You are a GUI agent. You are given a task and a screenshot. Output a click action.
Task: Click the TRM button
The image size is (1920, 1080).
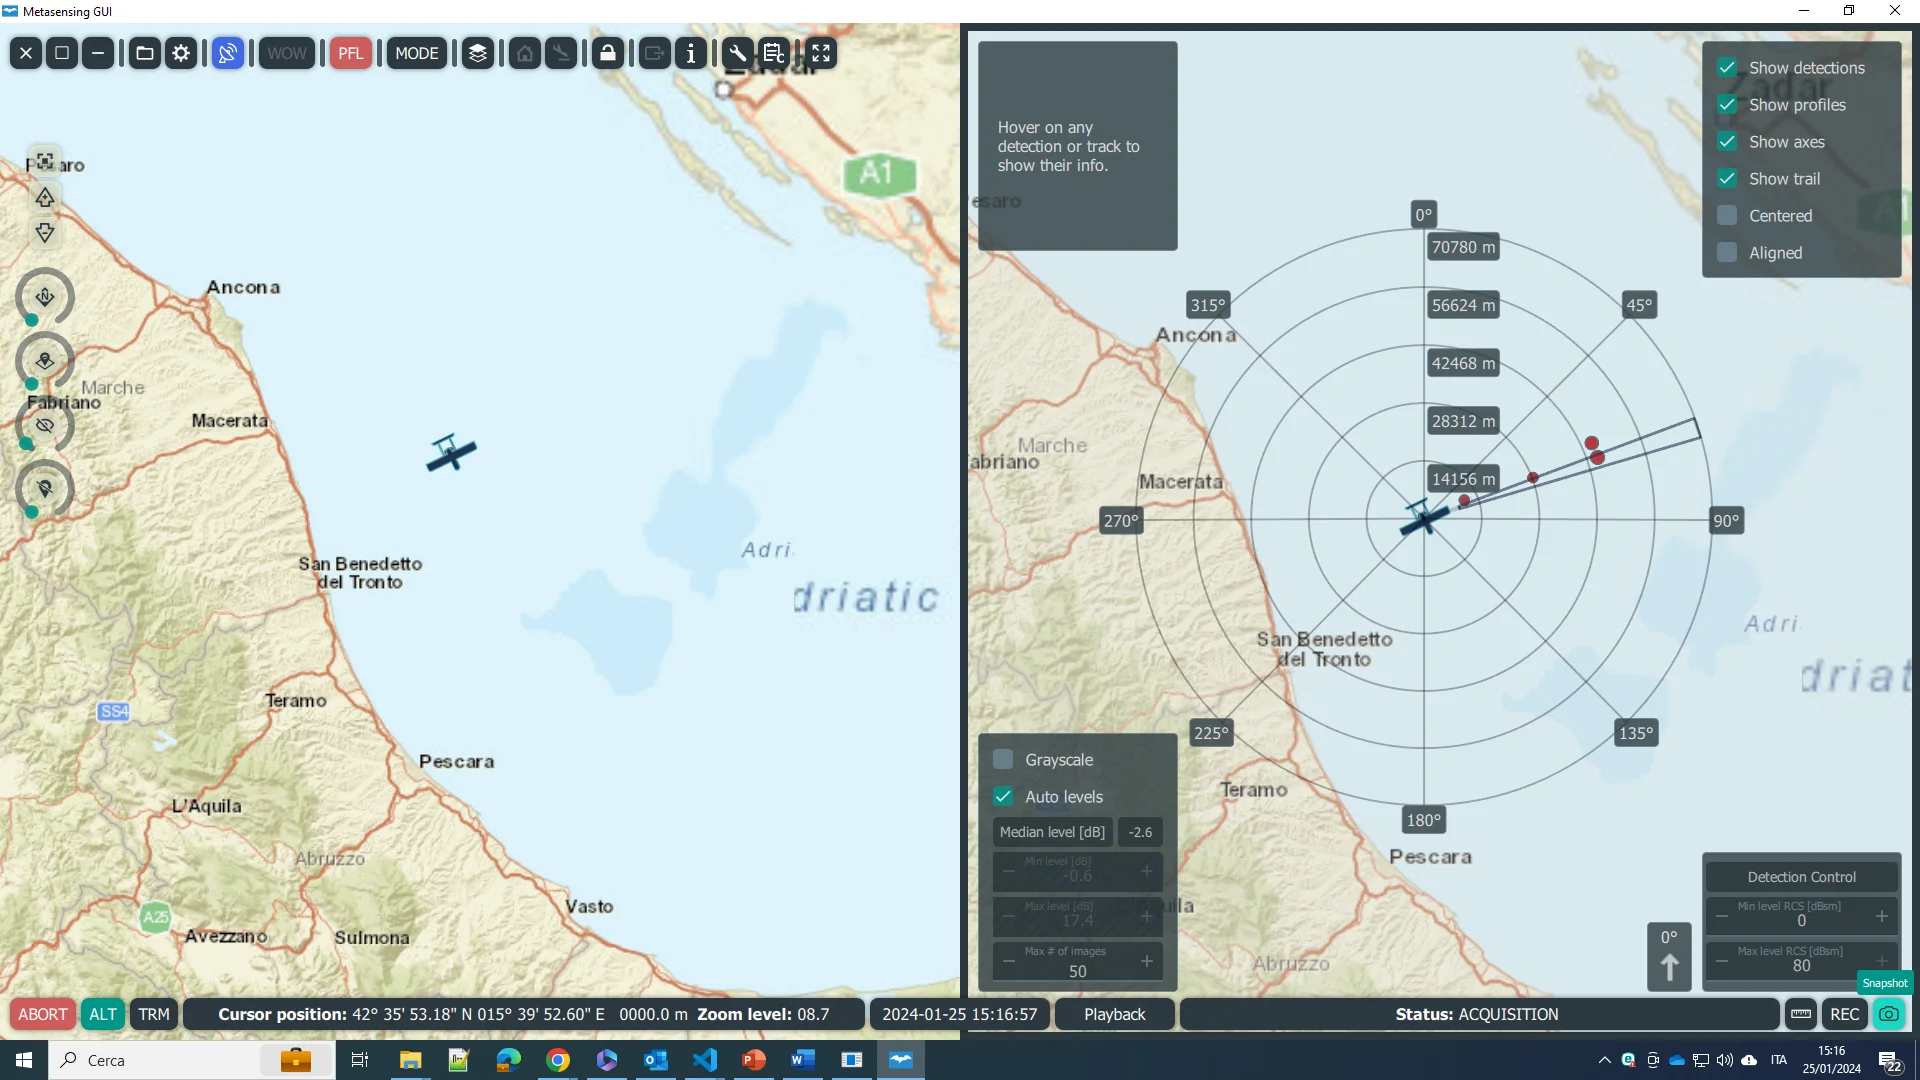coord(154,1014)
